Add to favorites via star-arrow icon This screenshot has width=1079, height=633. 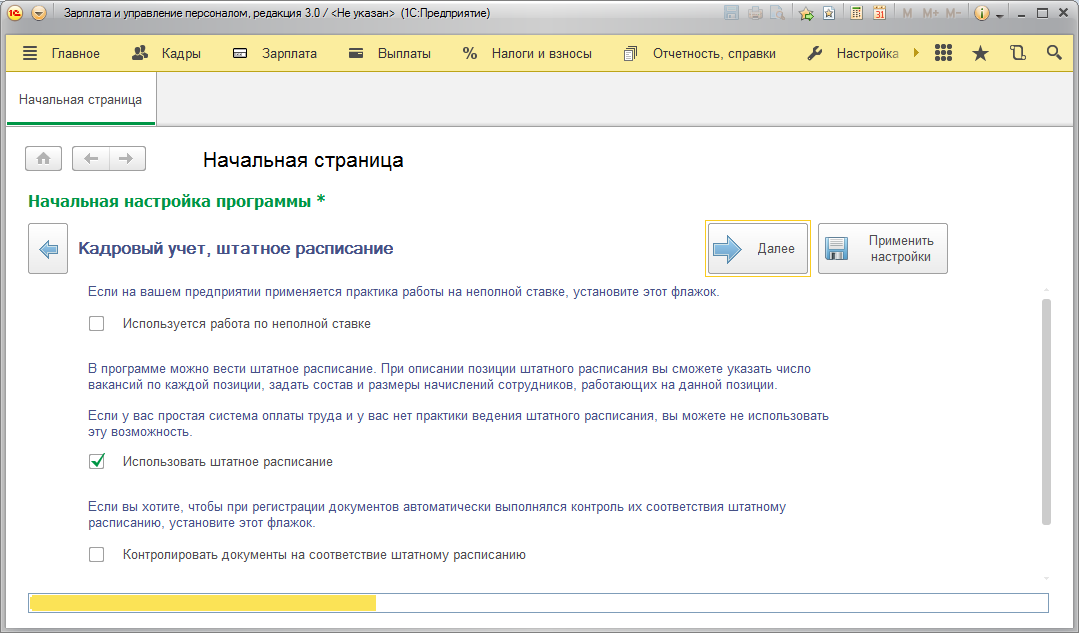click(x=806, y=13)
